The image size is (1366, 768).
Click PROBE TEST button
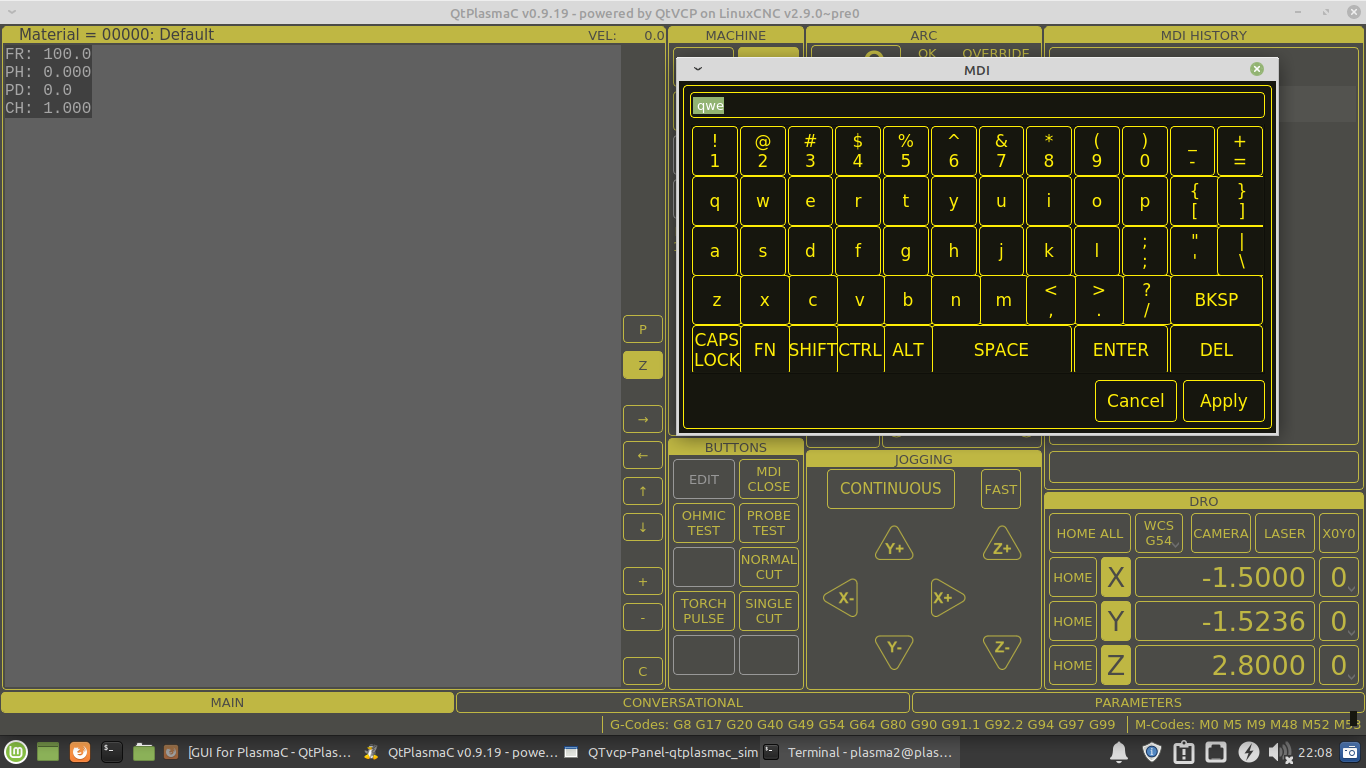coord(769,523)
